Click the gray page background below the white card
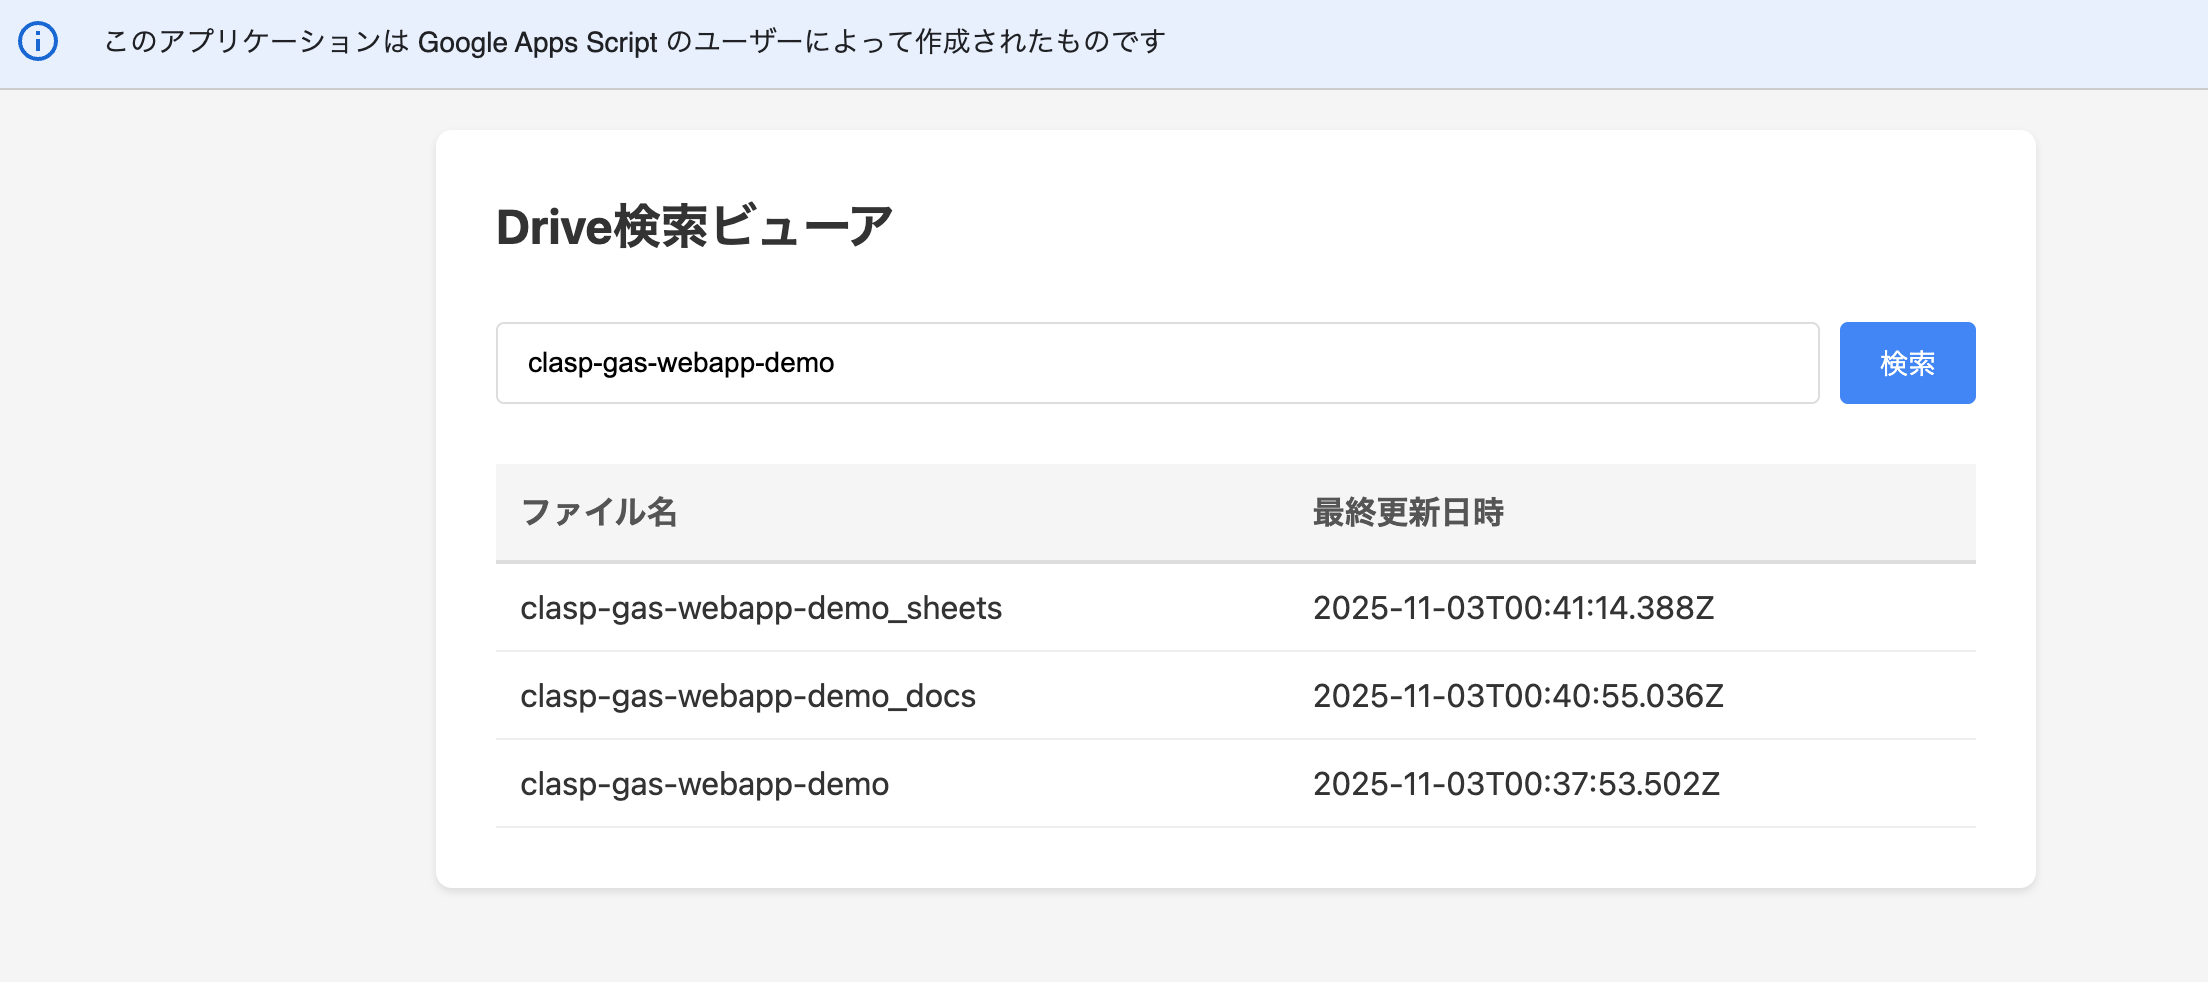 pos(1235,935)
